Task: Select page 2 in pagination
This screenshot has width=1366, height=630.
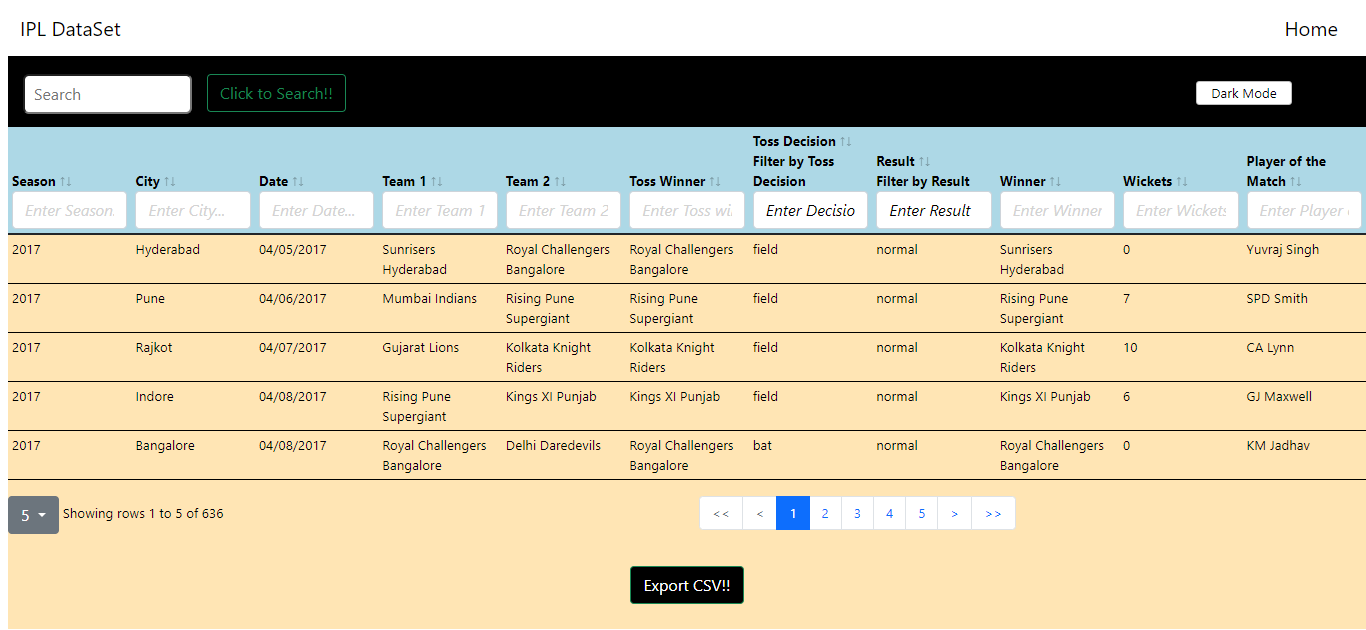Action: pyautogui.click(x=825, y=513)
